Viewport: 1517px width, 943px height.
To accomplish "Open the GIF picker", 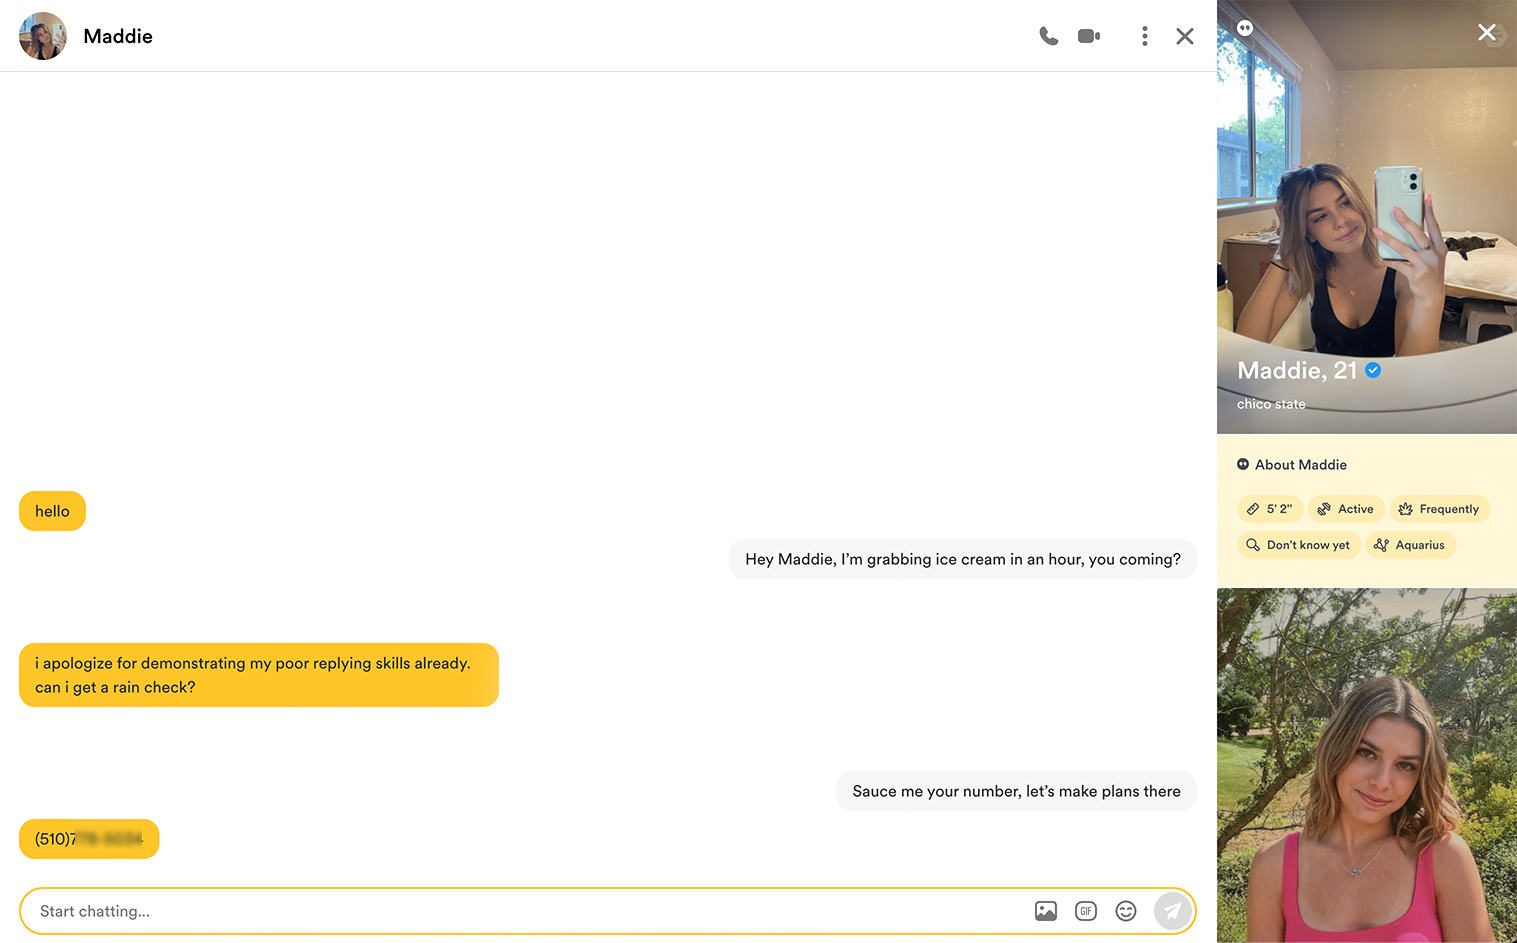I will click(x=1086, y=911).
